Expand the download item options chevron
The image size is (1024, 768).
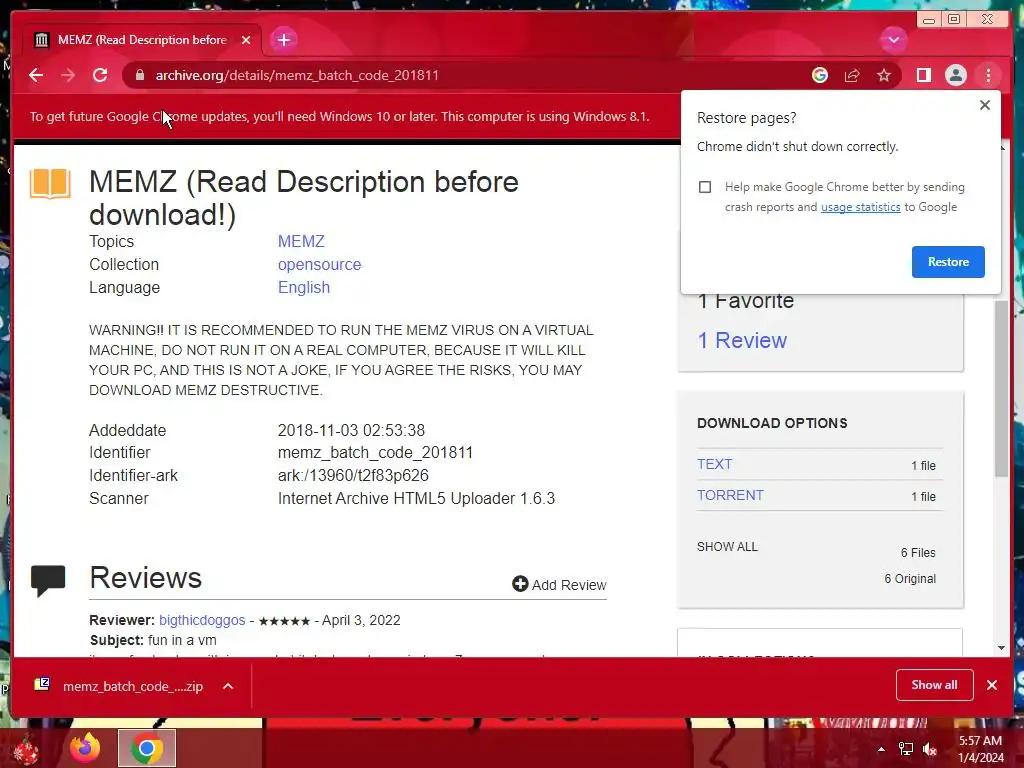[x=228, y=686]
